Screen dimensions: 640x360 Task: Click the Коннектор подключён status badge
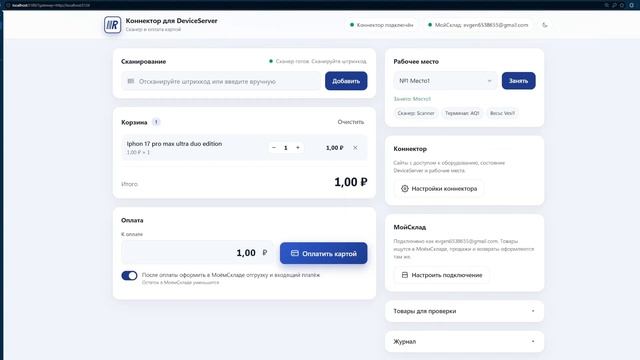click(x=382, y=25)
